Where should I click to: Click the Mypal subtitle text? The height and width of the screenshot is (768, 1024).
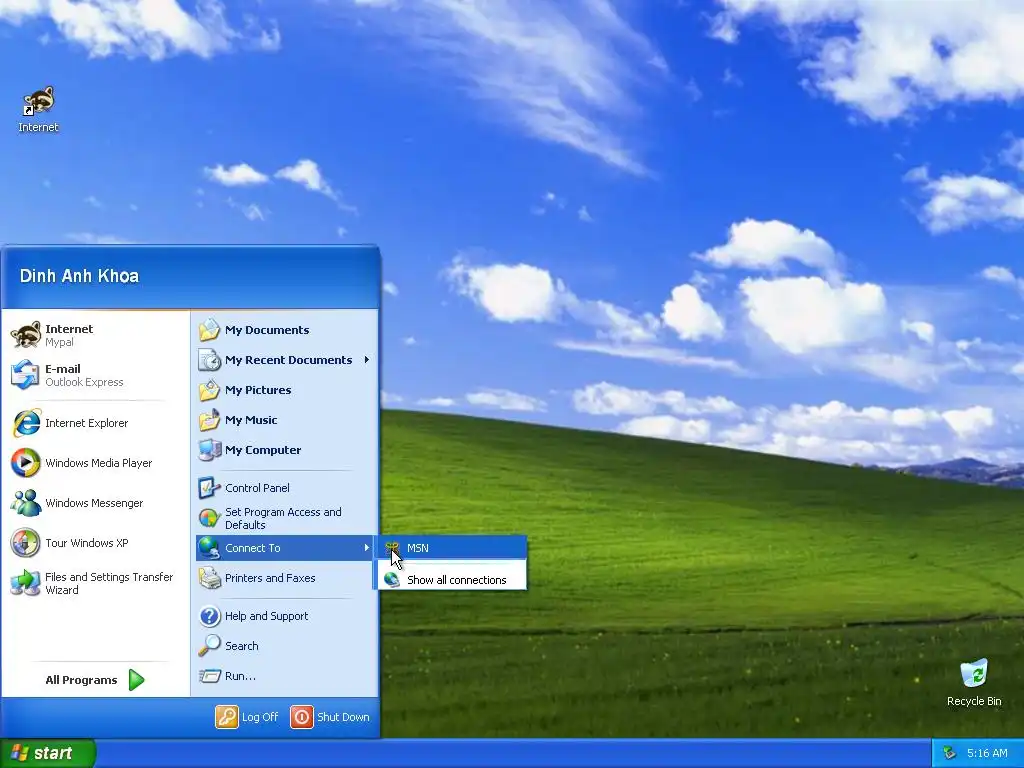click(59, 342)
